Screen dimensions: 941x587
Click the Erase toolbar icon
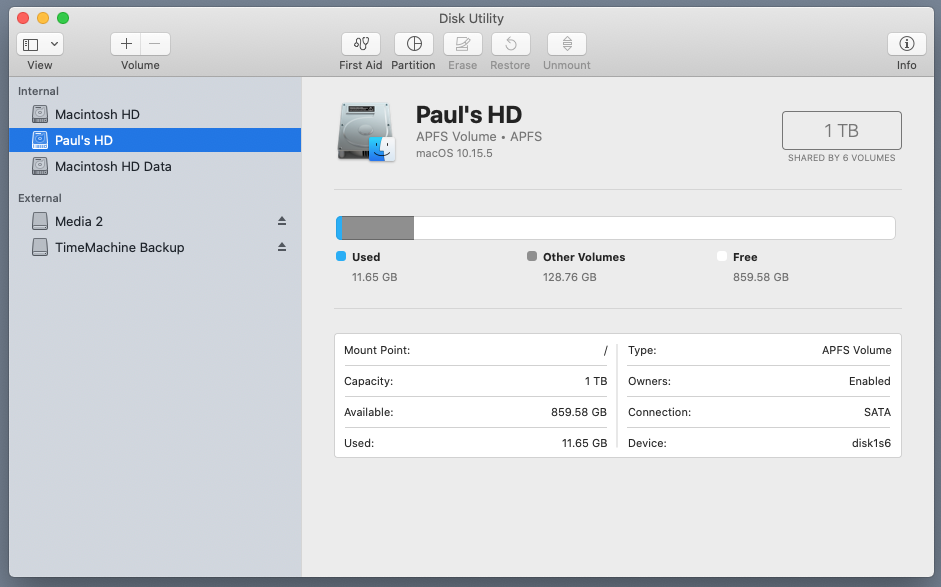coord(463,44)
